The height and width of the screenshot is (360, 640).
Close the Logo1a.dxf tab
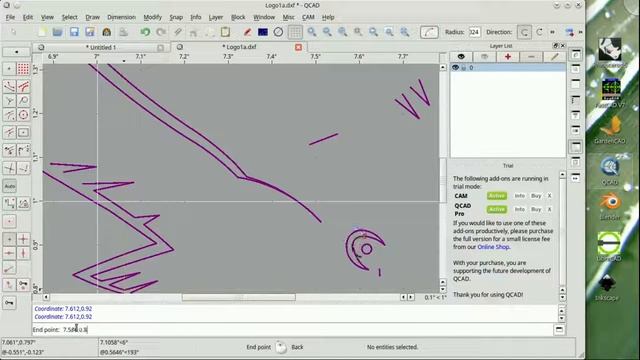pos(298,47)
